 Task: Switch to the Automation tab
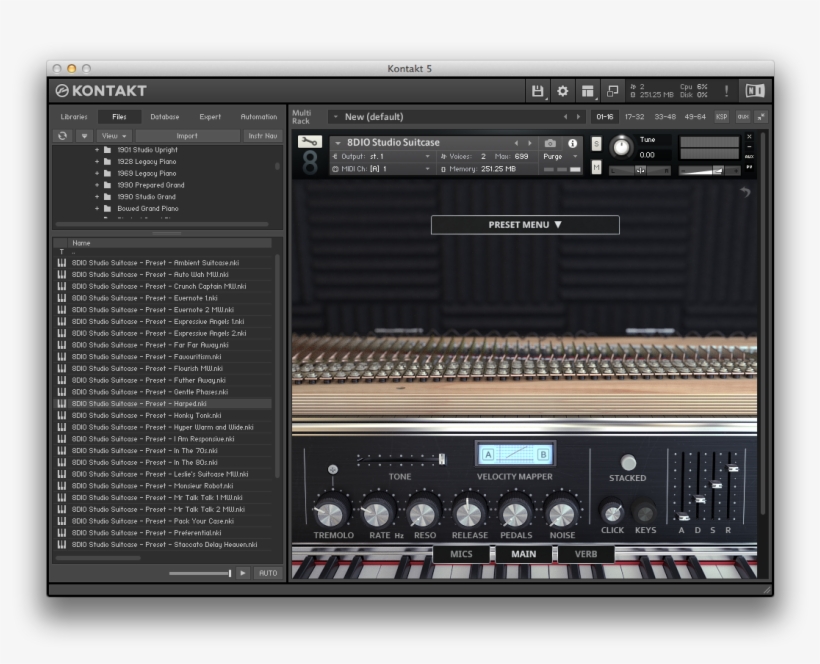tap(258, 117)
